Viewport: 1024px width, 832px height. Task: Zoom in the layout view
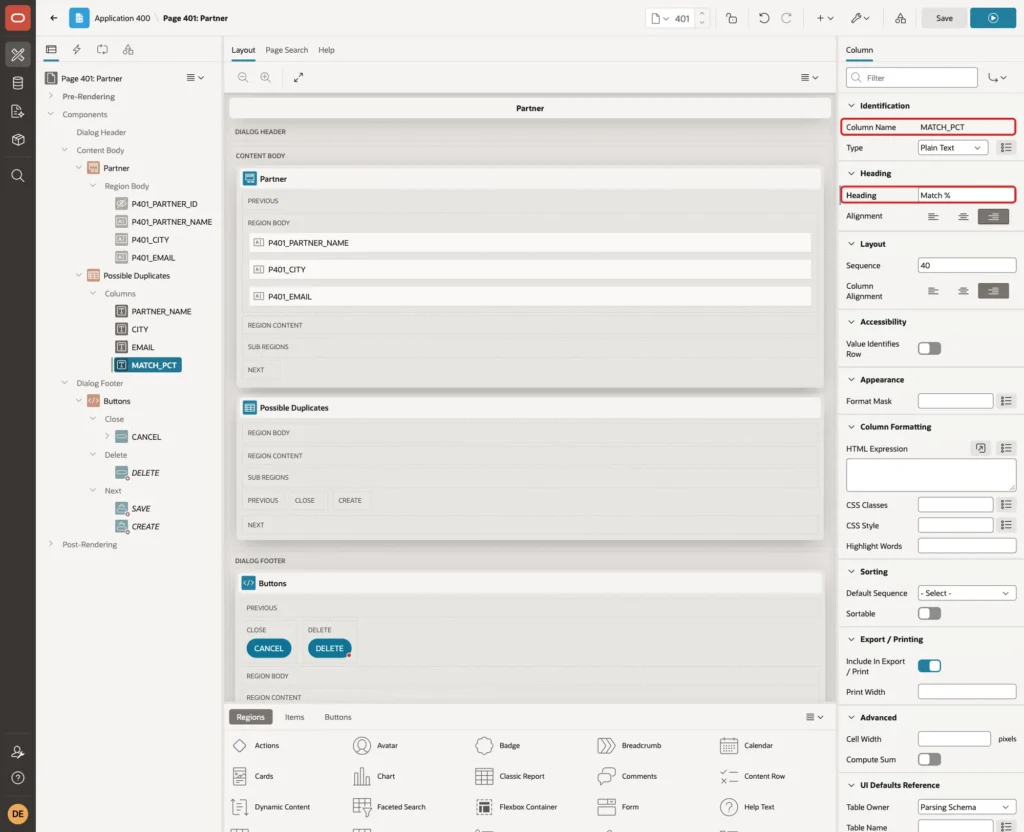(266, 77)
